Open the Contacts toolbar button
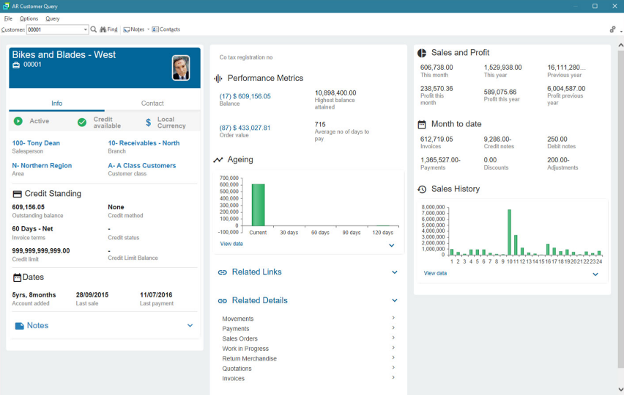 tap(166, 29)
